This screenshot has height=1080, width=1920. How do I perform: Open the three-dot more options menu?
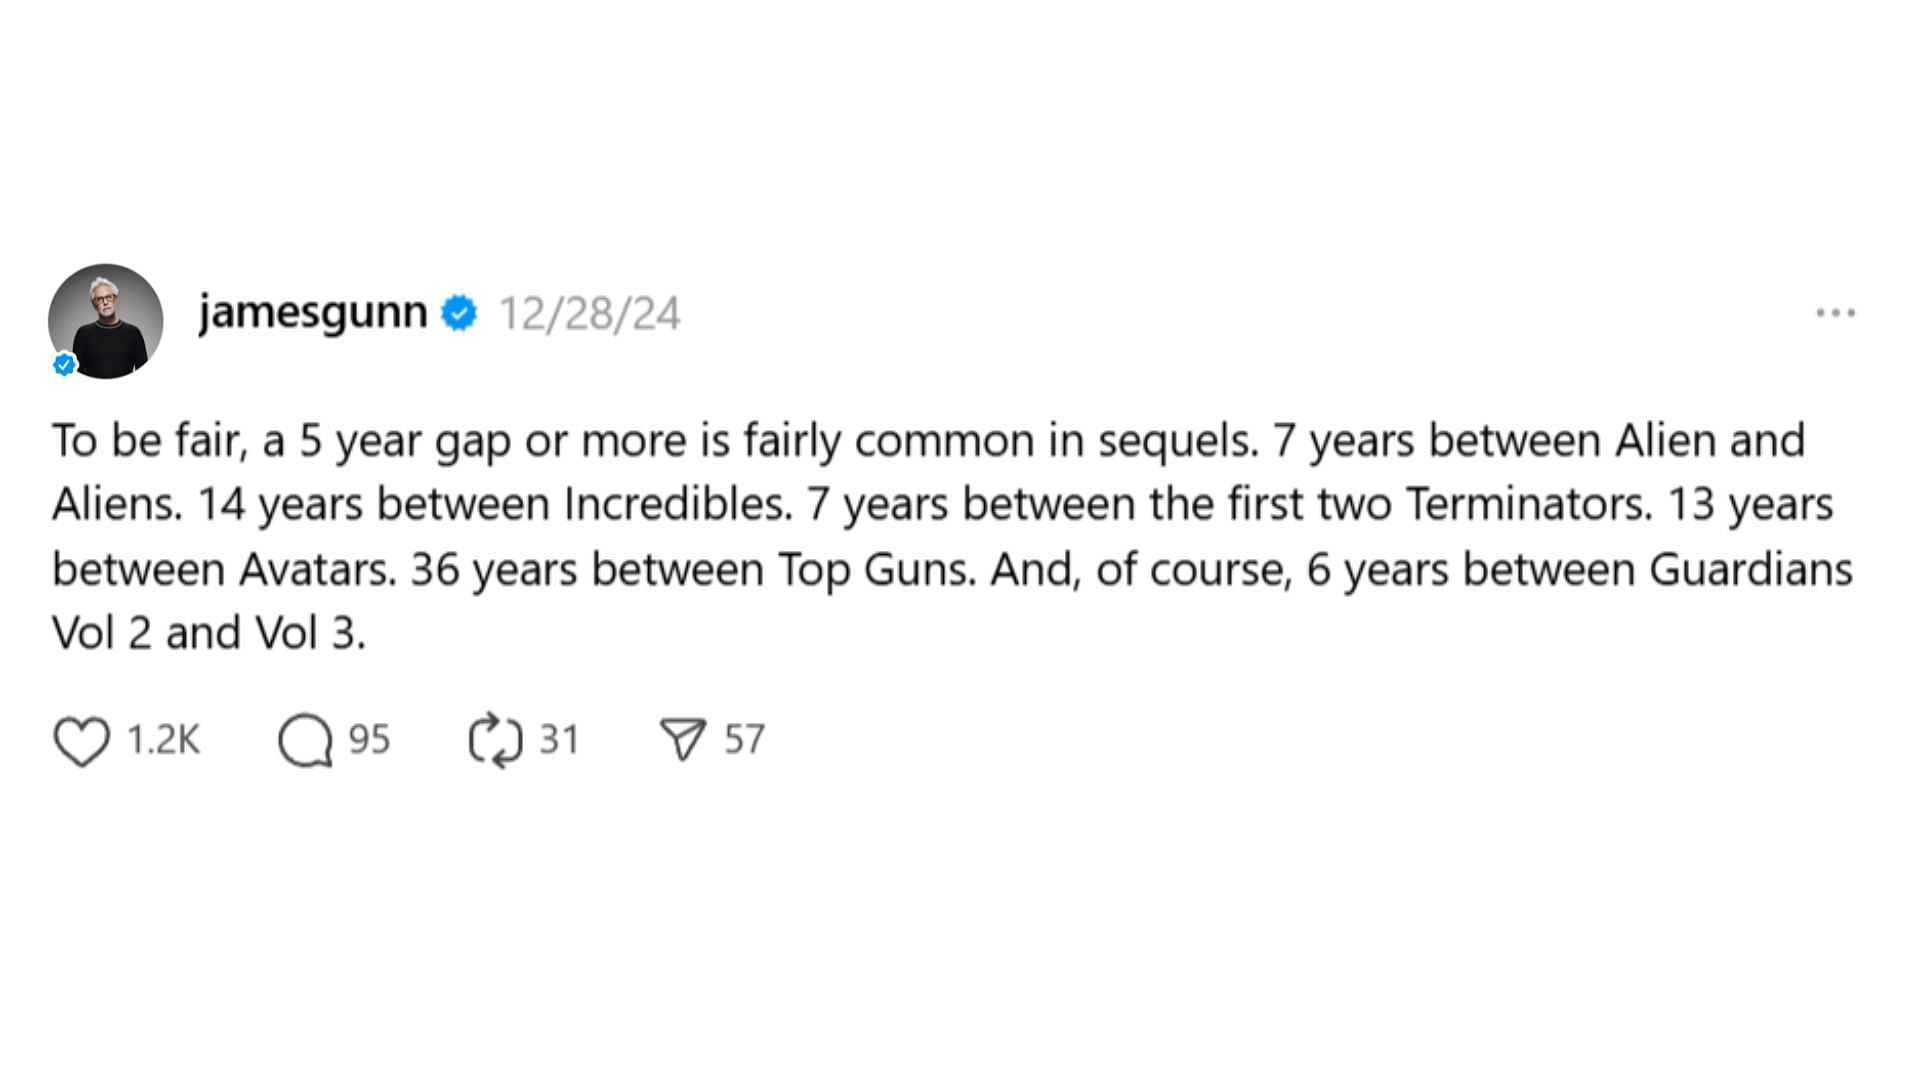point(1835,313)
